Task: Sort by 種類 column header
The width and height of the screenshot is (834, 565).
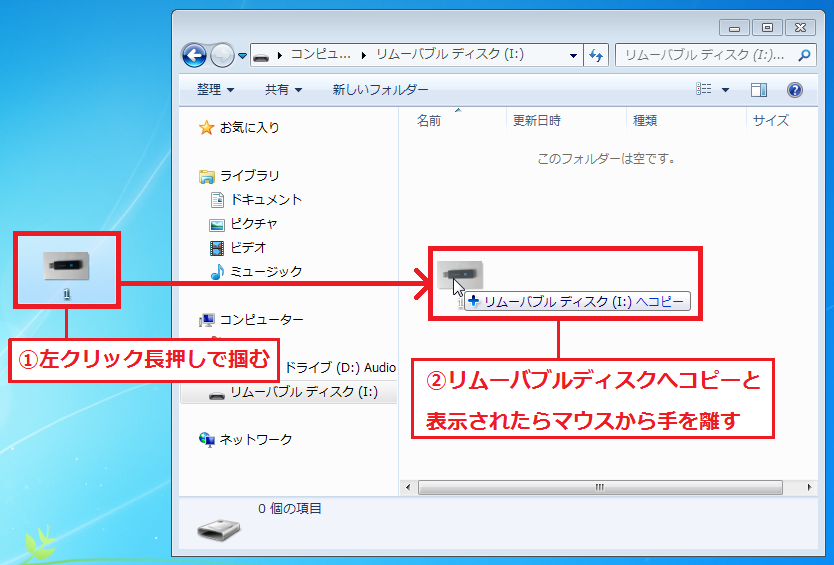Action: [x=645, y=121]
